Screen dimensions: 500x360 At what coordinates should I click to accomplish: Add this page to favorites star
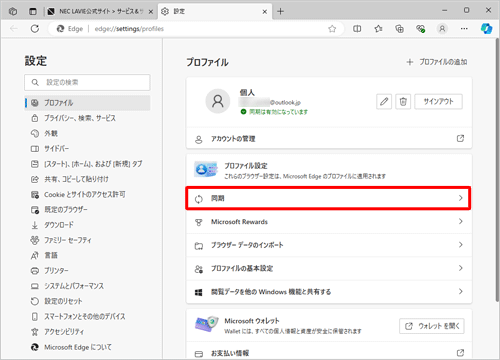tap(332, 29)
